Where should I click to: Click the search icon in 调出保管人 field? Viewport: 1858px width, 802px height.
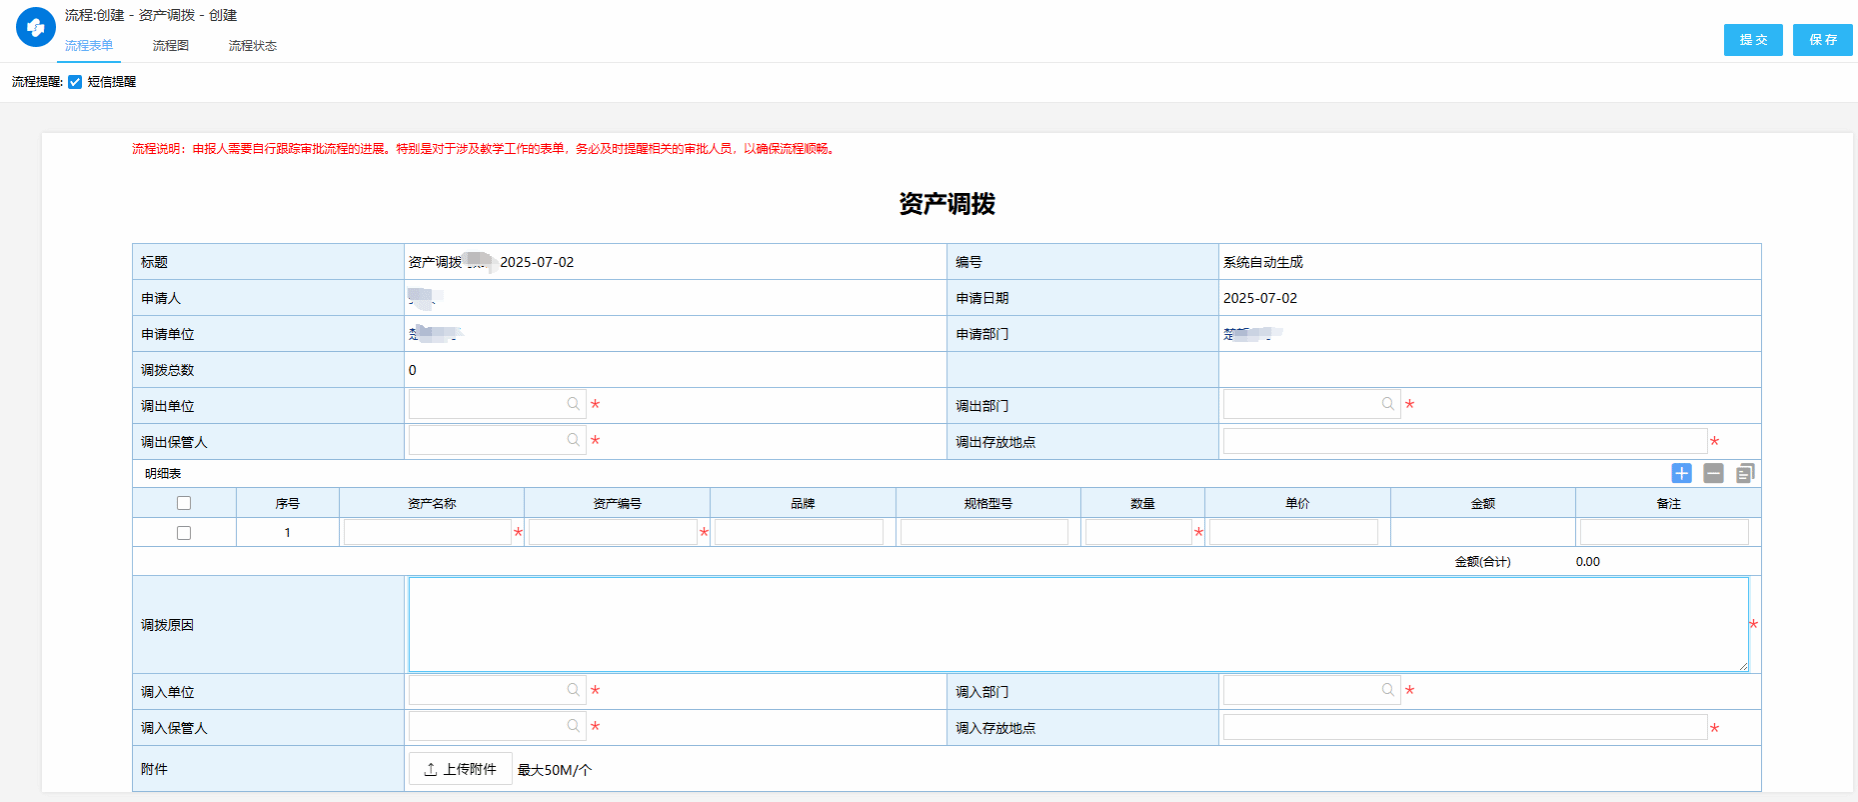click(x=573, y=440)
